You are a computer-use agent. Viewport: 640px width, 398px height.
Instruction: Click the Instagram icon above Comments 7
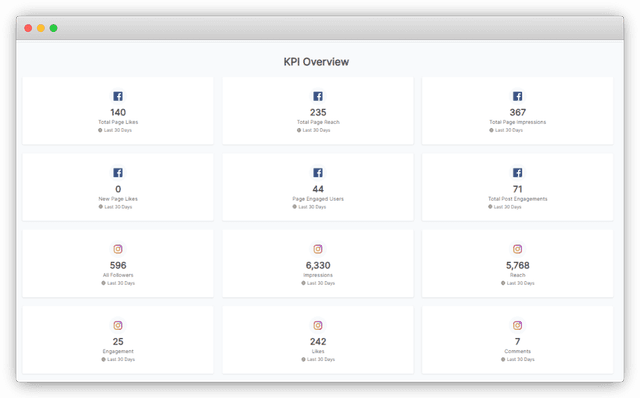tap(518, 325)
